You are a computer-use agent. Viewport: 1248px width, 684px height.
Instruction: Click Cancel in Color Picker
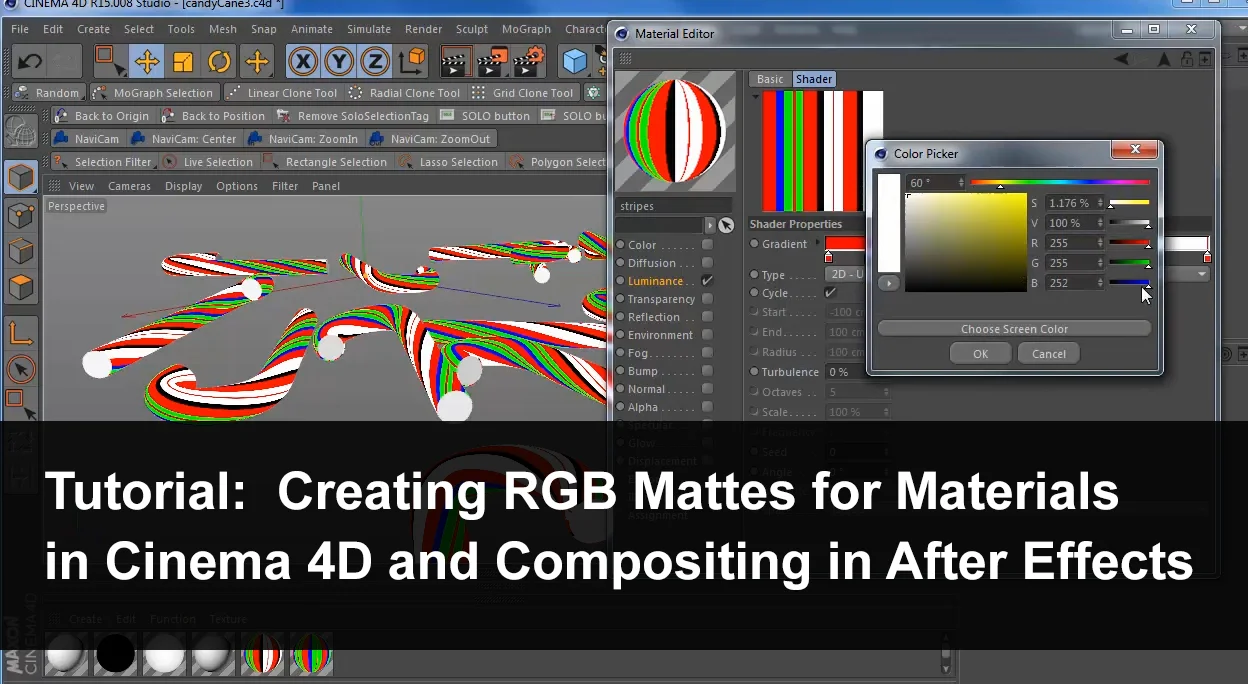pyautogui.click(x=1048, y=354)
